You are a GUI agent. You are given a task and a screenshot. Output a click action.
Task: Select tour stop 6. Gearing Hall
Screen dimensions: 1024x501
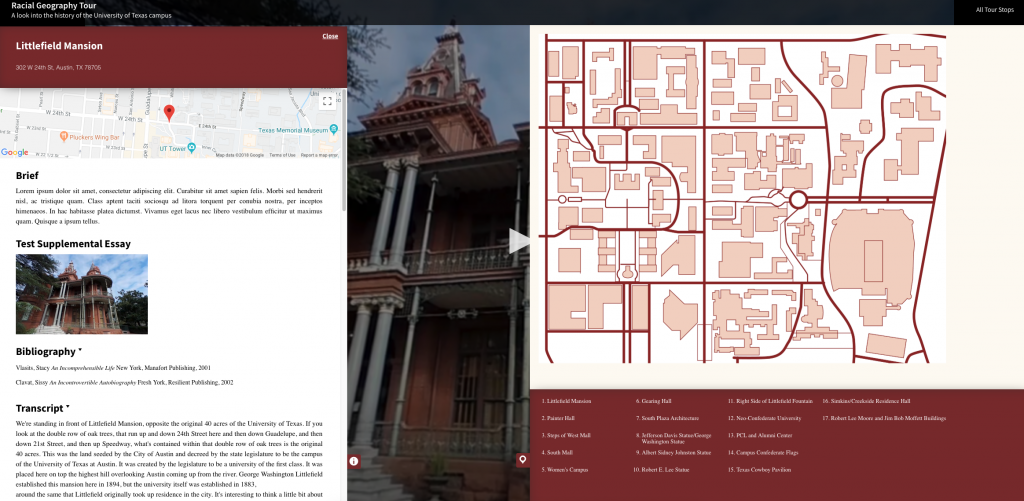[x=653, y=401]
